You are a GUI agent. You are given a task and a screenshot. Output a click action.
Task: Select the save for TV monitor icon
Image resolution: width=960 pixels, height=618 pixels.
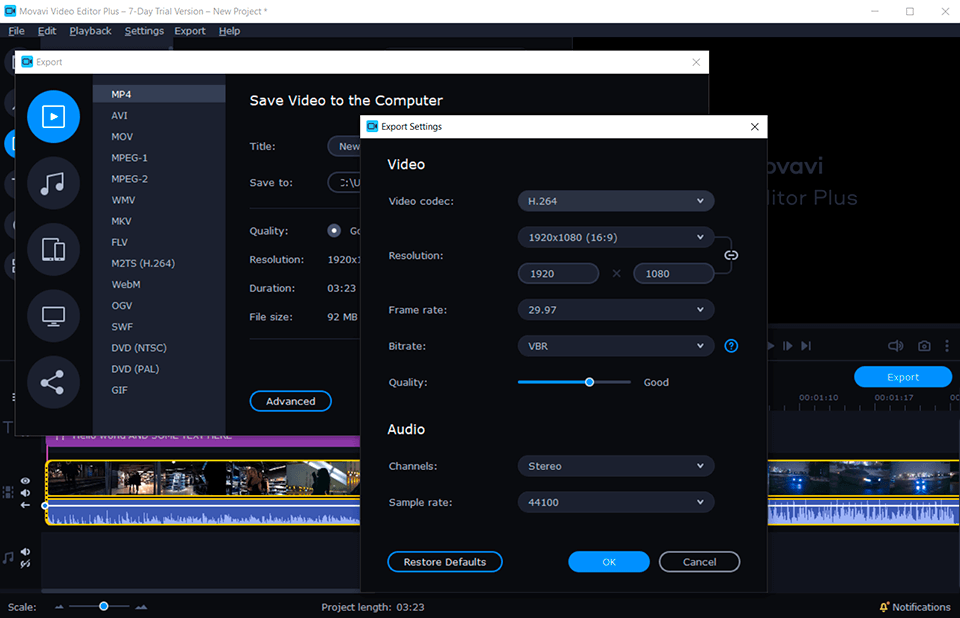point(53,315)
